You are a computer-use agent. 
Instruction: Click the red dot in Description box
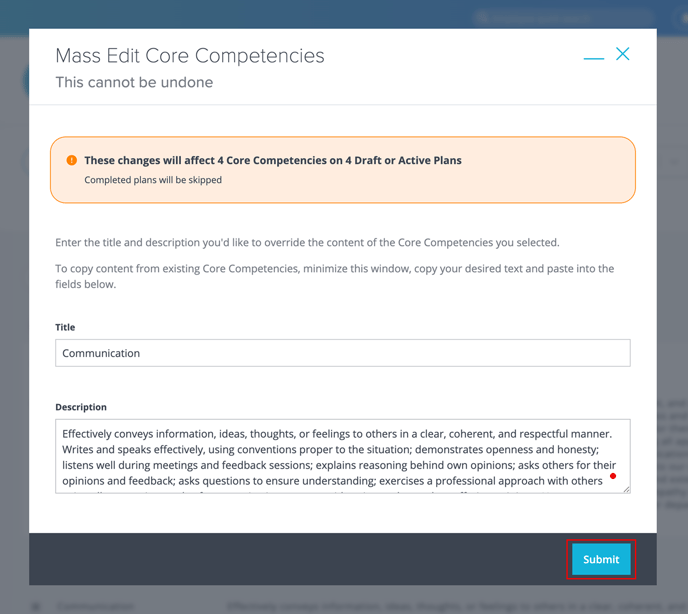tap(613, 476)
